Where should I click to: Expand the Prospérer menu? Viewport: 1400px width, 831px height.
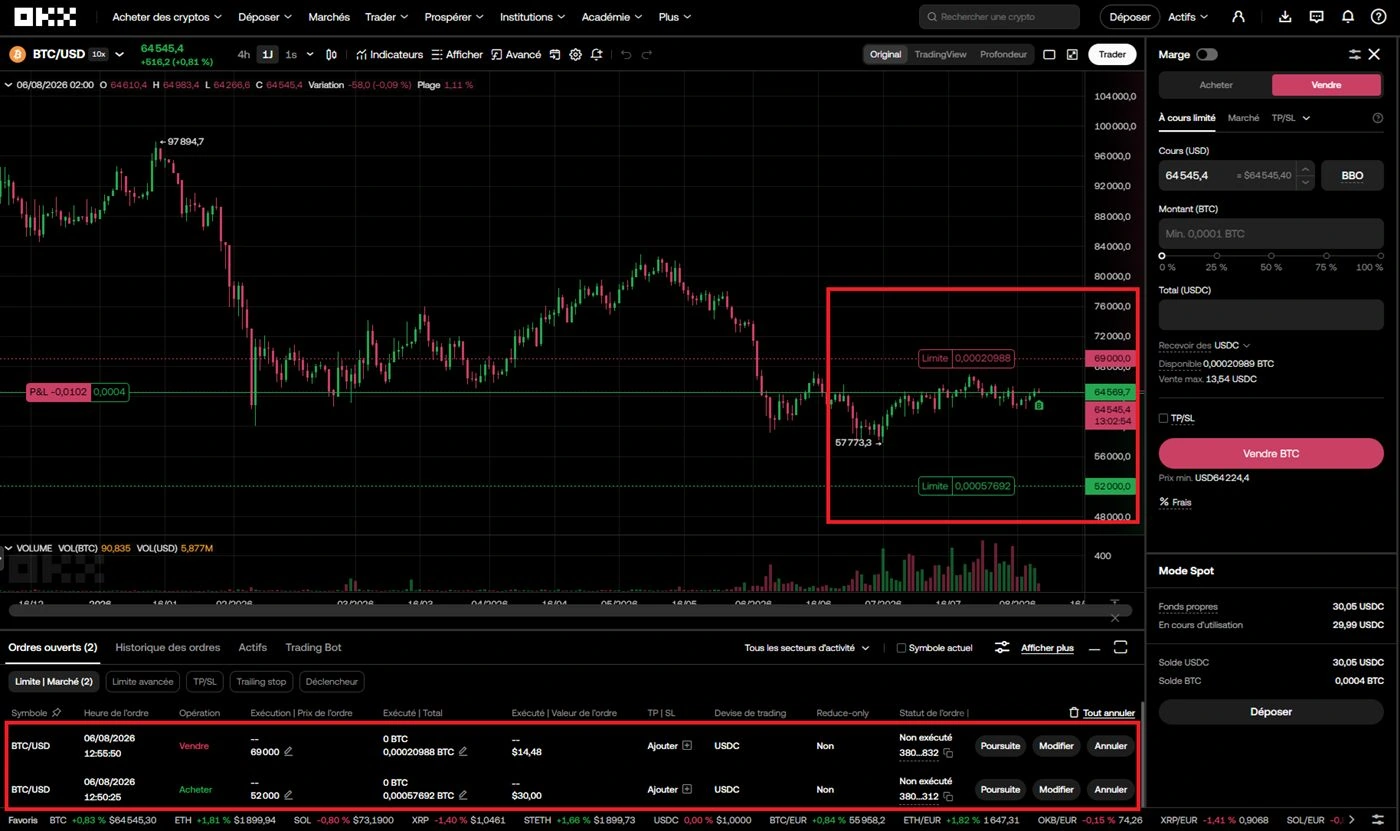click(454, 17)
